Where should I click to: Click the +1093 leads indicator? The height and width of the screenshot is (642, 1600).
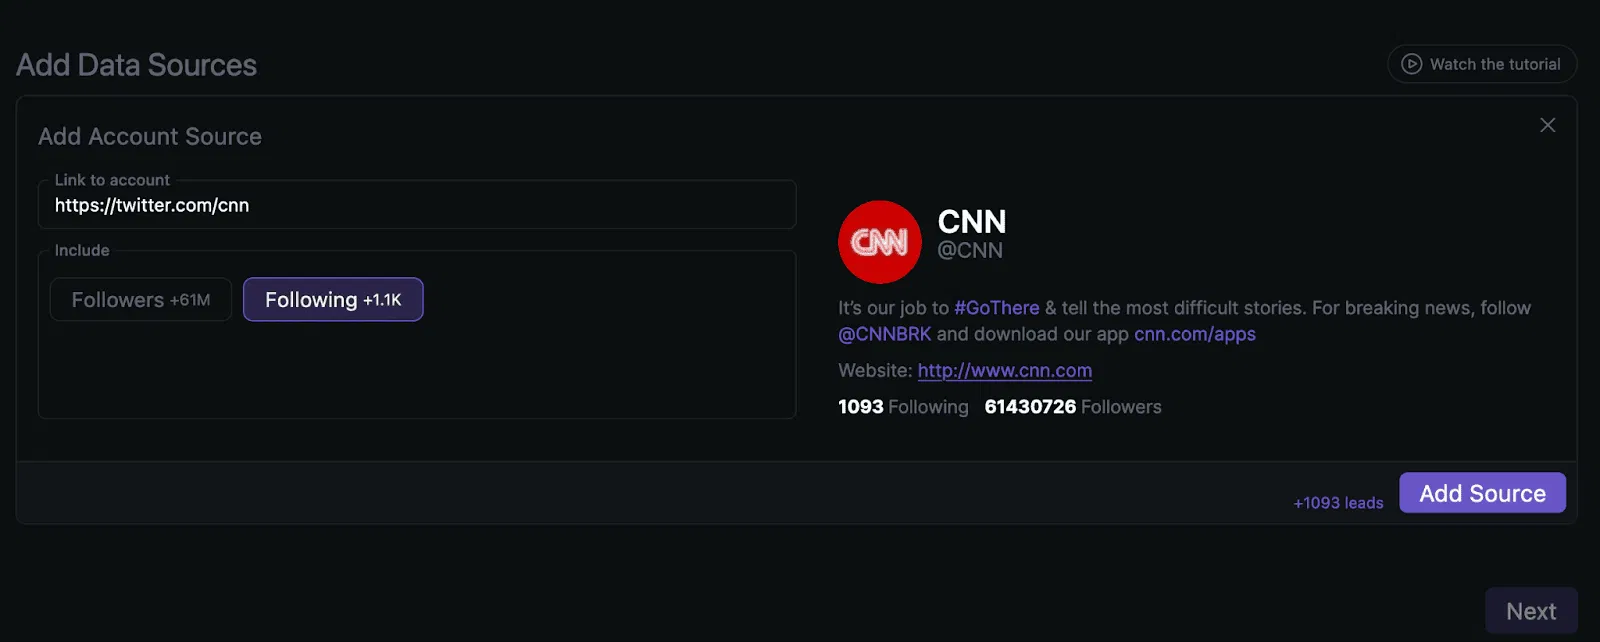(1338, 503)
